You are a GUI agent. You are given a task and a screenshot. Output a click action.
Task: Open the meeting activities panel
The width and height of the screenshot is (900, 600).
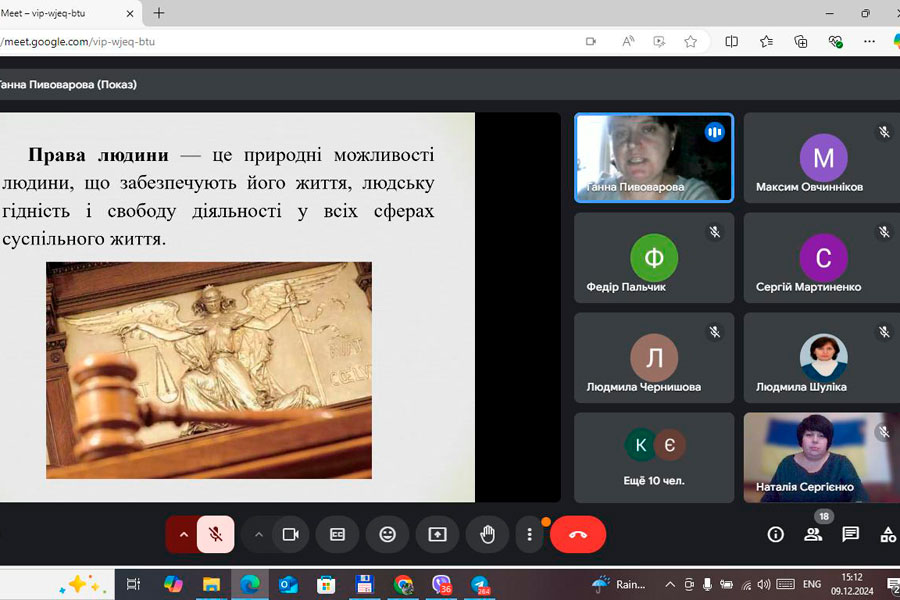point(887,535)
